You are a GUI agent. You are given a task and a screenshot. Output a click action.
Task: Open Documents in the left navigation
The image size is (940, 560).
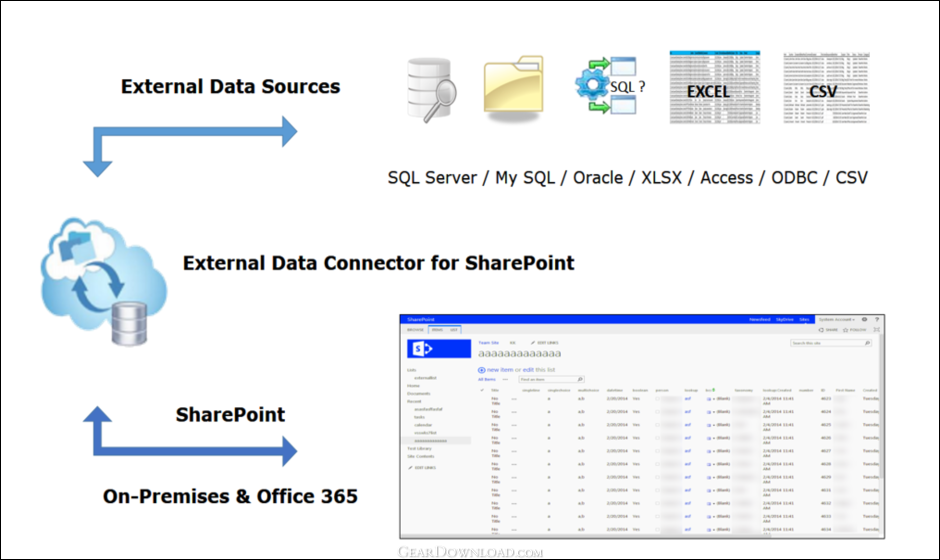click(x=418, y=394)
